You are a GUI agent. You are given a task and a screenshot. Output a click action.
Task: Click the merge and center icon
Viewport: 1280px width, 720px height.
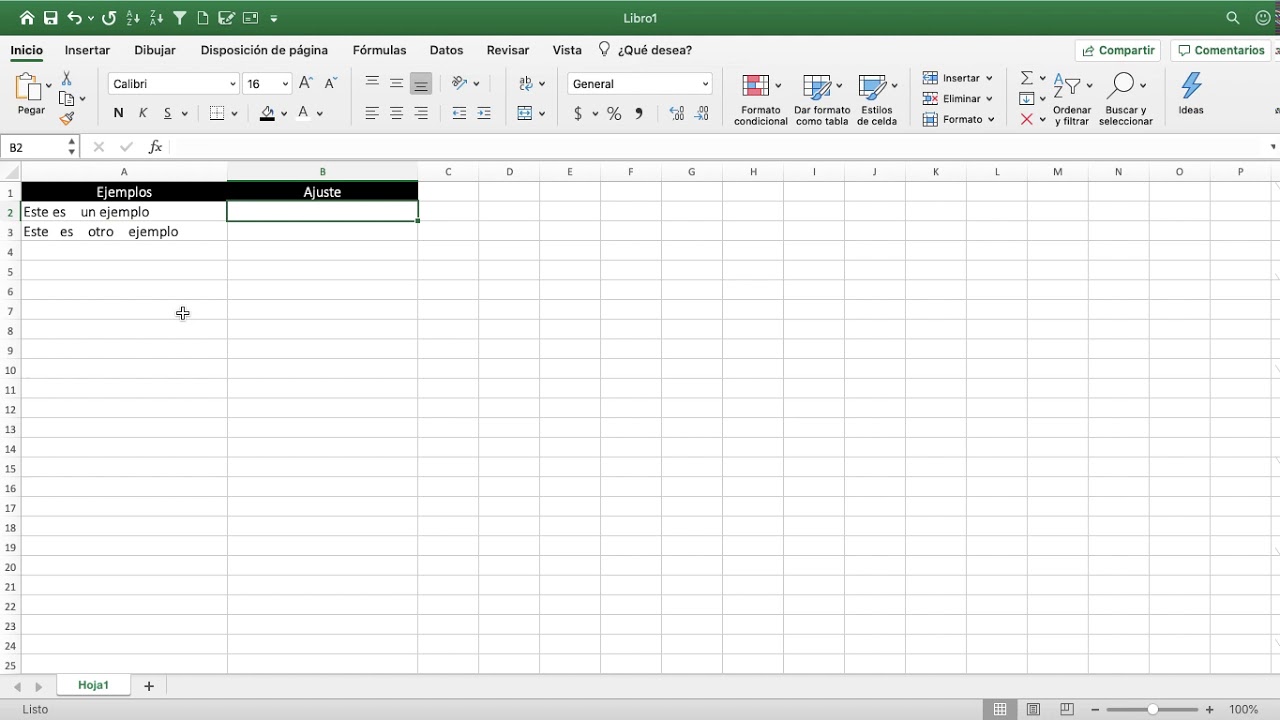click(526, 113)
